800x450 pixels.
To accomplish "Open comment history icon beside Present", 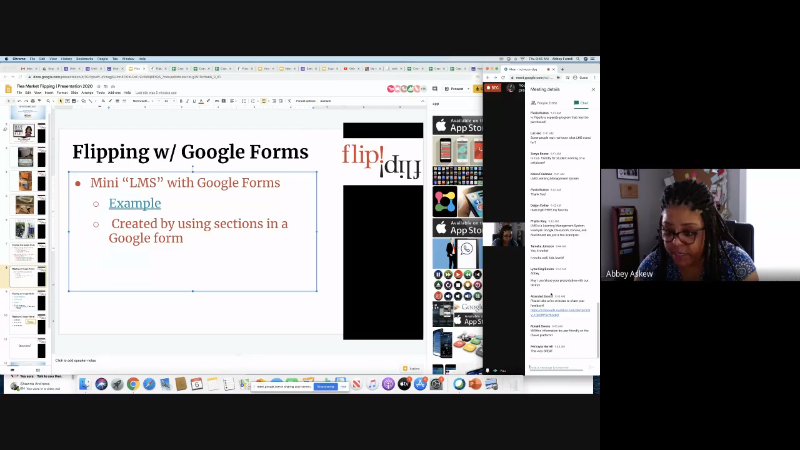I will click(435, 88).
